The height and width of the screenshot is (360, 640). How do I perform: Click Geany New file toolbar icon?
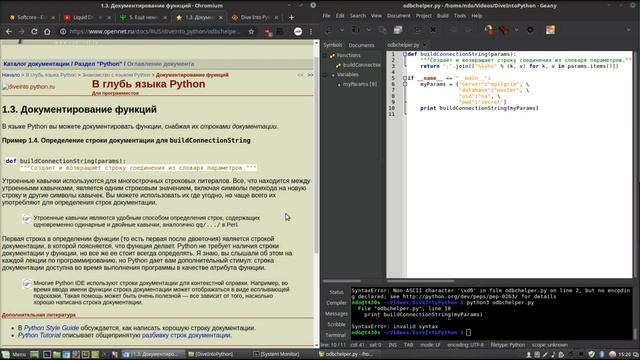329,30
